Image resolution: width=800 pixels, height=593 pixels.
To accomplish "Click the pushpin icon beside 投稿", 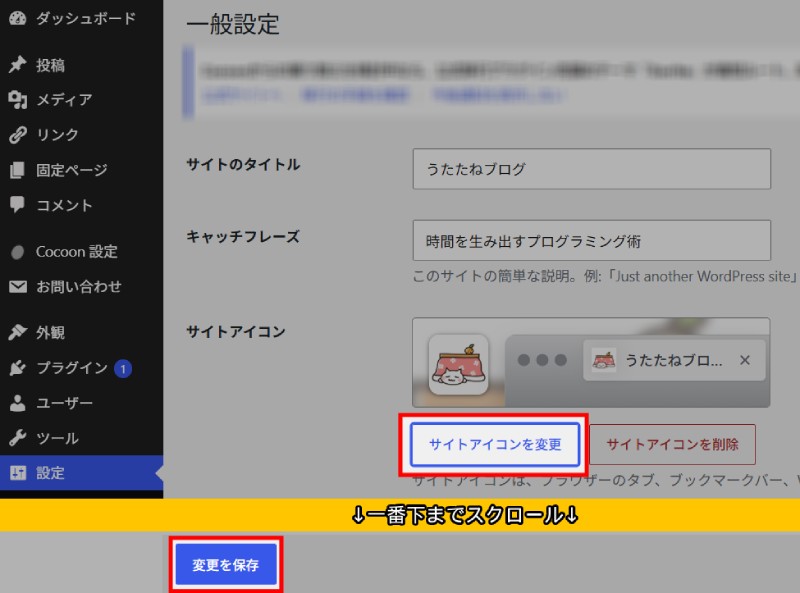I will [17, 64].
